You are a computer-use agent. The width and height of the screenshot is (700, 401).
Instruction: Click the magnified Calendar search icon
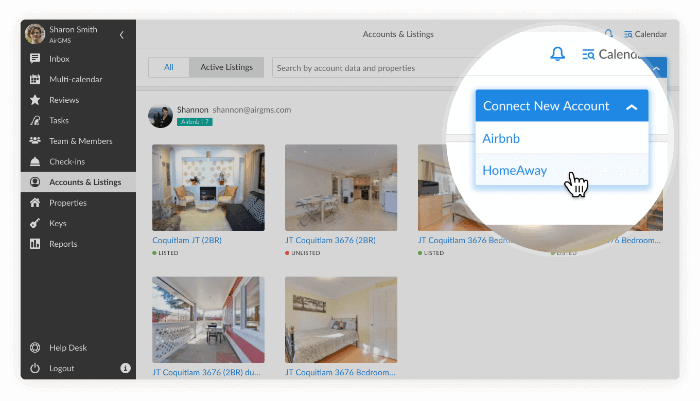[x=588, y=54]
